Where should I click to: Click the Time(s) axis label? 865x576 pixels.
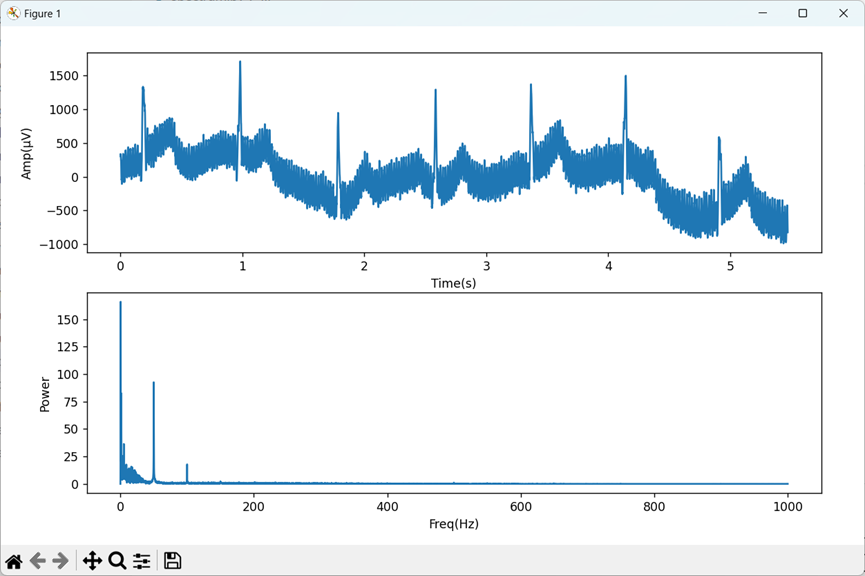(453, 283)
